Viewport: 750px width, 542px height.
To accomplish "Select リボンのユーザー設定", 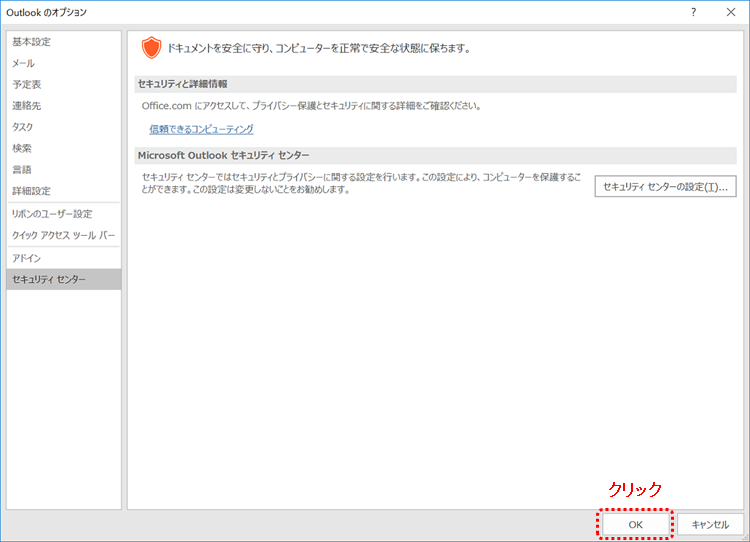I will [x=64, y=214].
